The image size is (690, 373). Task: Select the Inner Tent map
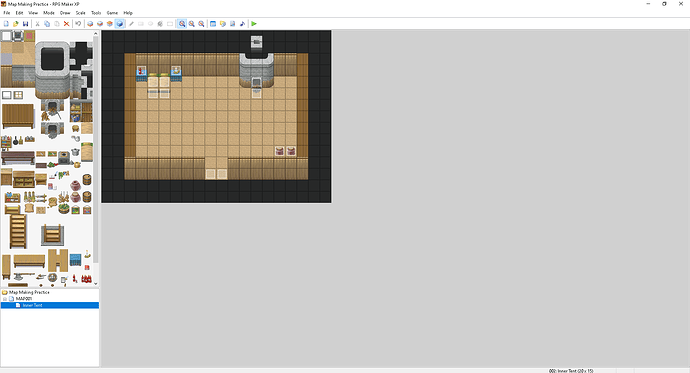[x=33, y=305]
